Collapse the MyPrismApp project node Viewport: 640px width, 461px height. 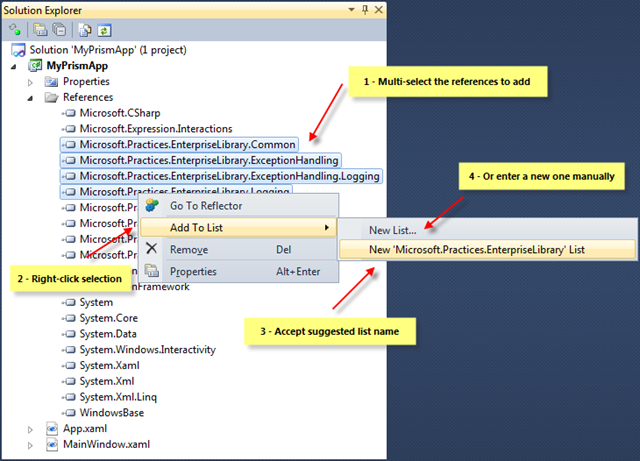pos(13,66)
